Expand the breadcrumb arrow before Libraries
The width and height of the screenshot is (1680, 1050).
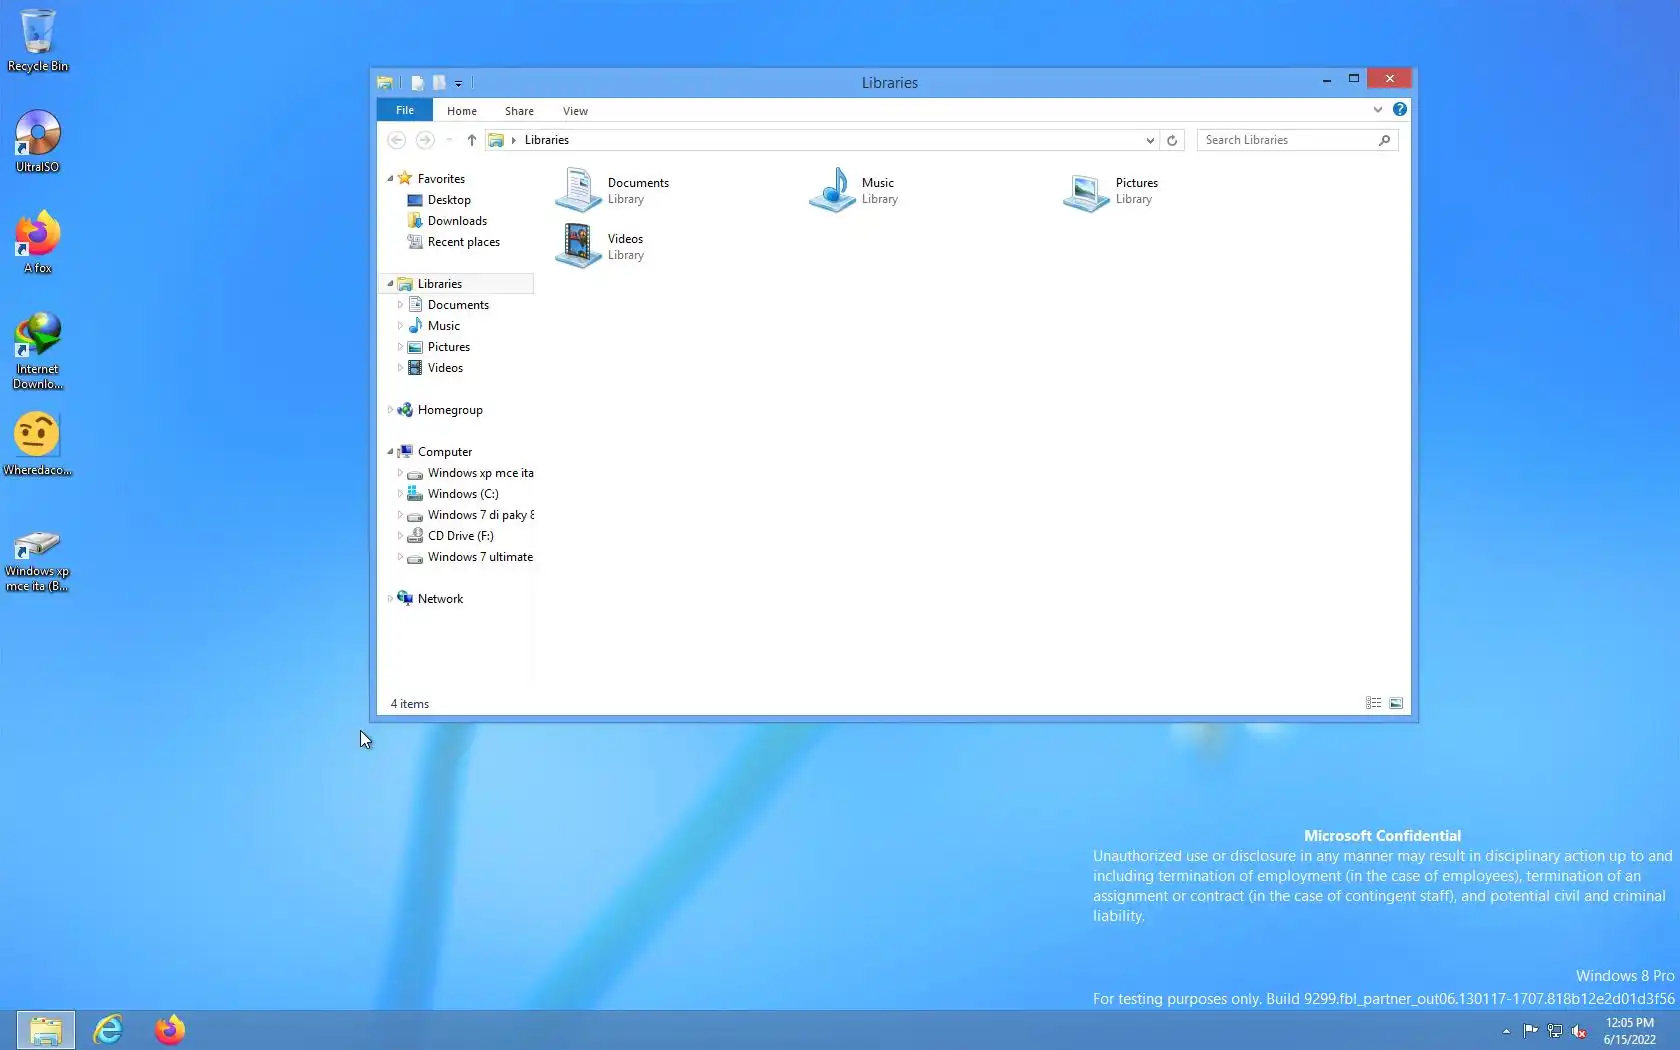tap(514, 140)
